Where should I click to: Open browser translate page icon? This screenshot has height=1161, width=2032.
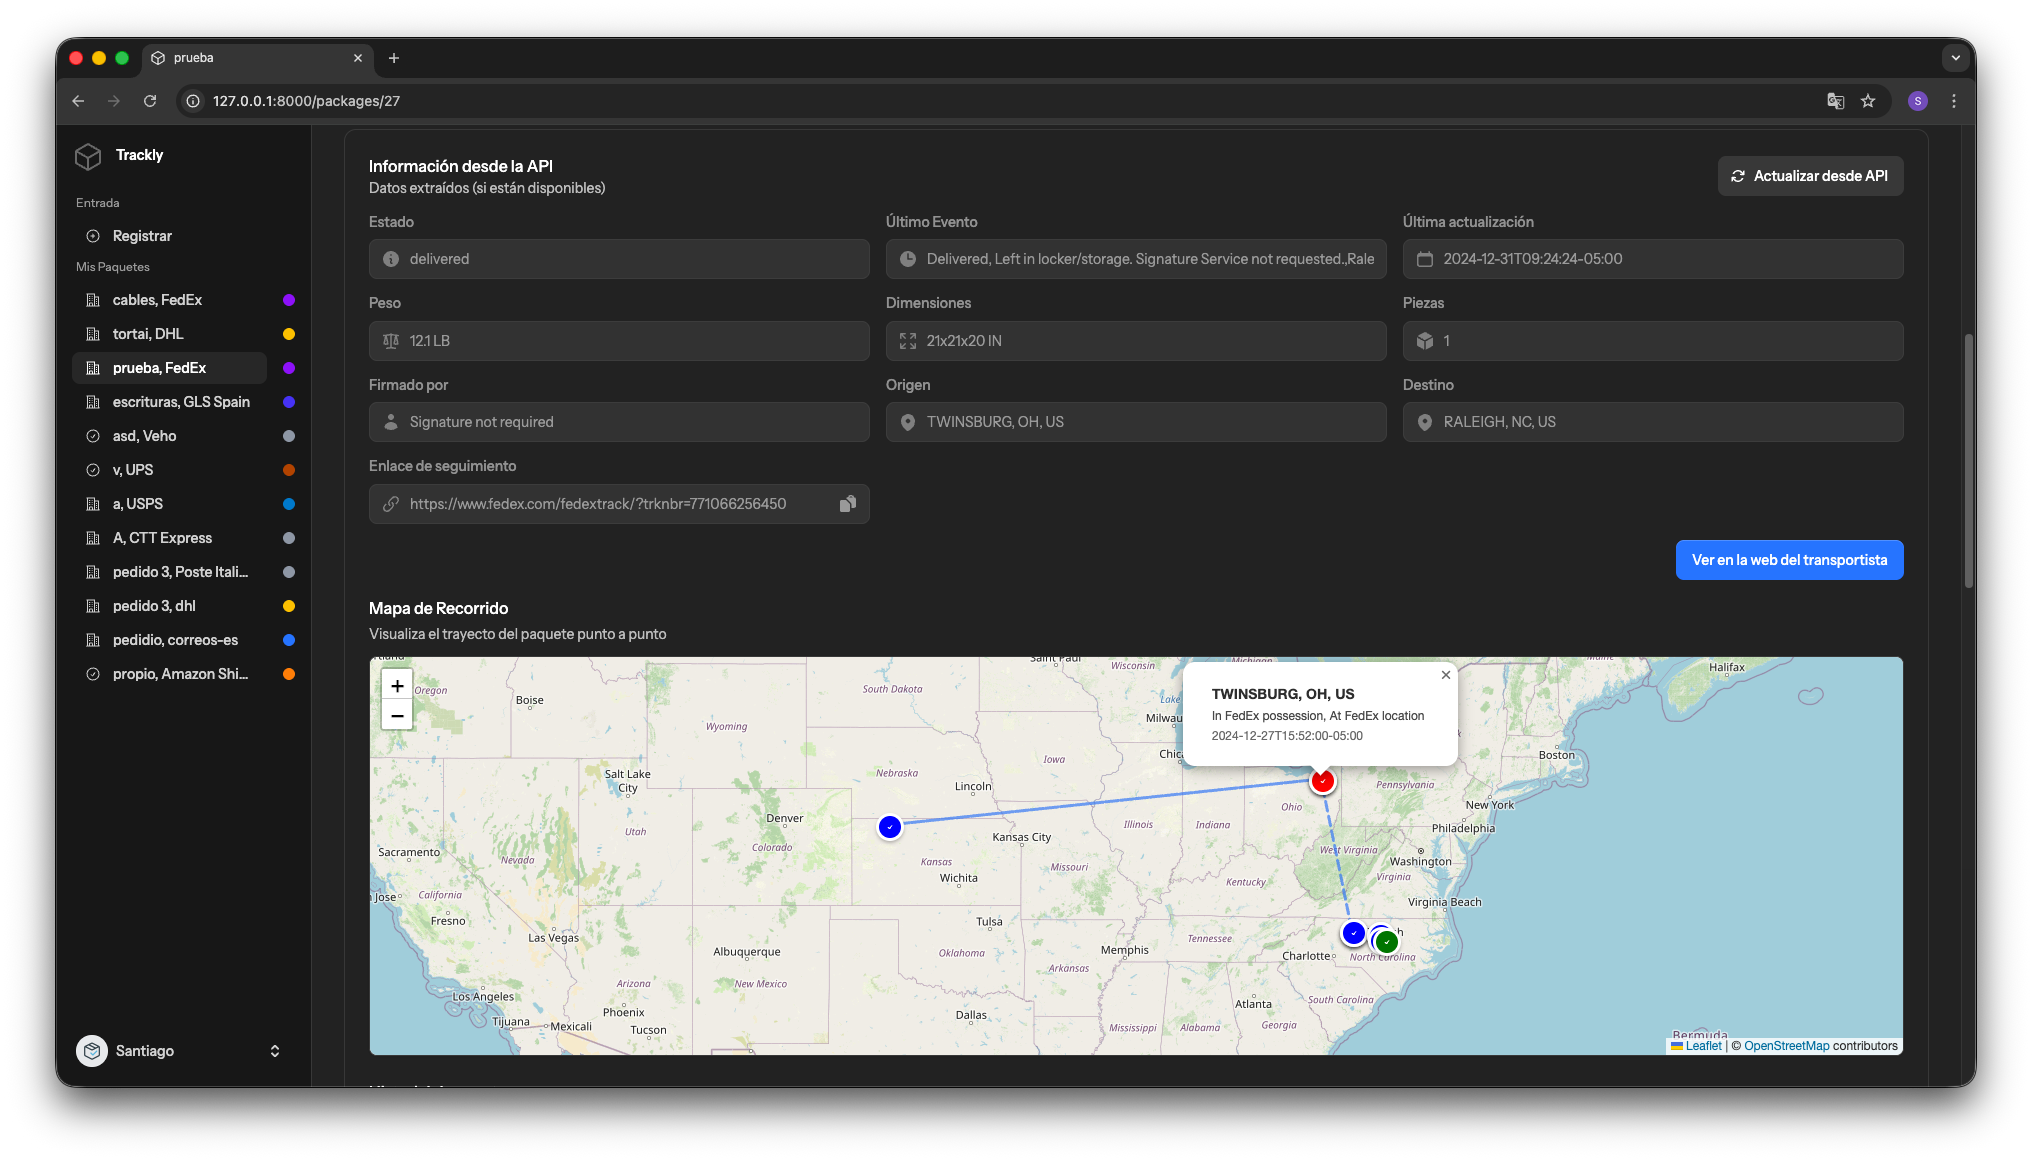[1835, 101]
